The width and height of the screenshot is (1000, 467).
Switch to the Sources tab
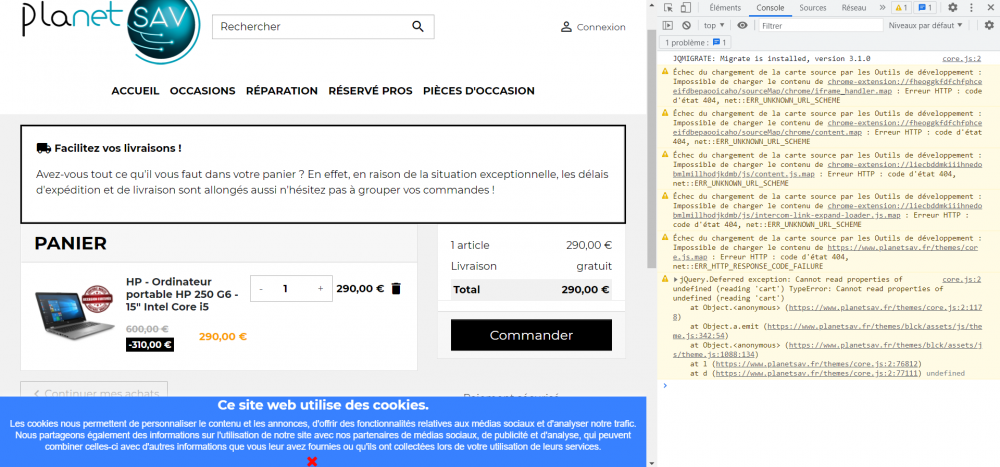tap(812, 8)
